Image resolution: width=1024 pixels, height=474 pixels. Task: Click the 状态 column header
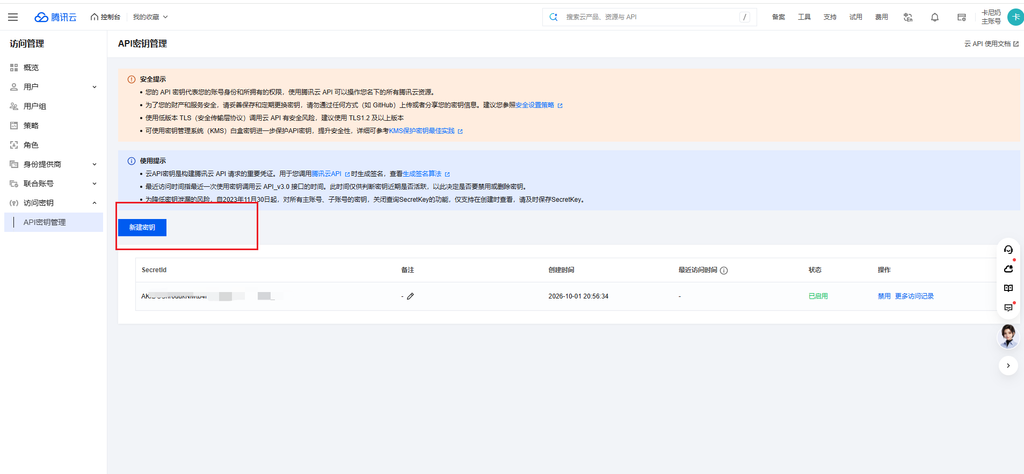pos(815,270)
